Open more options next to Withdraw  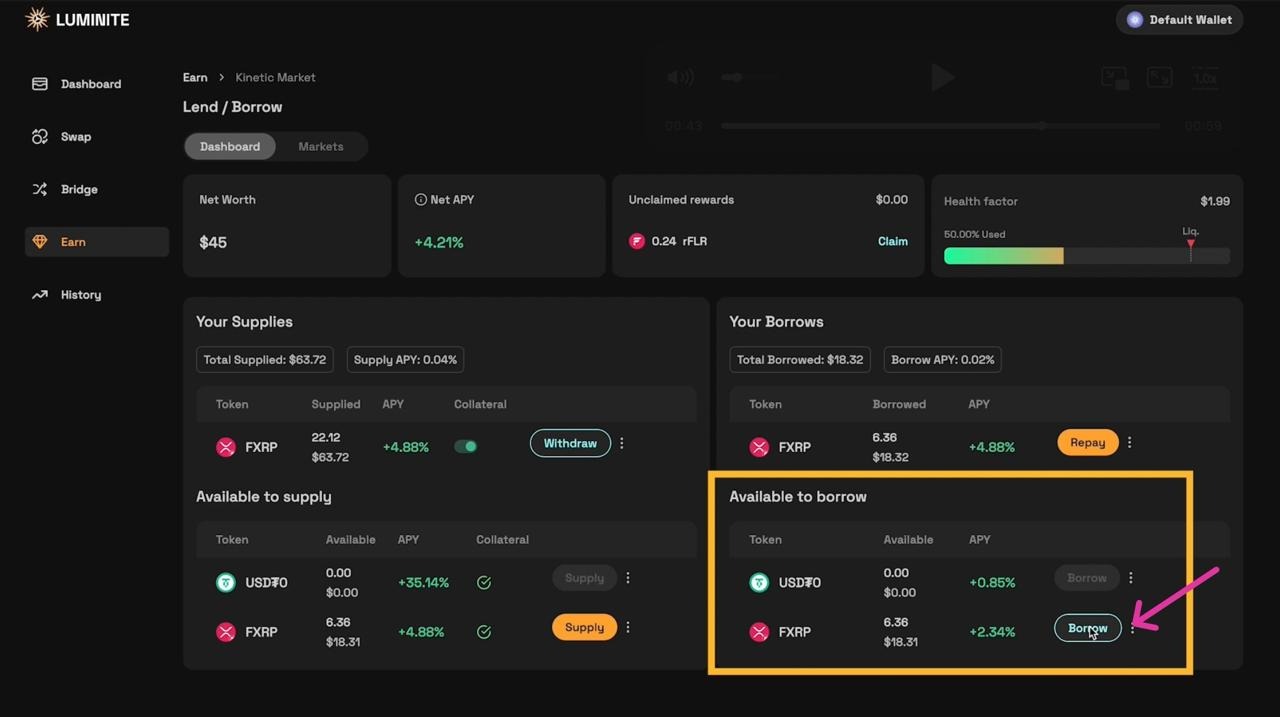[x=622, y=443]
